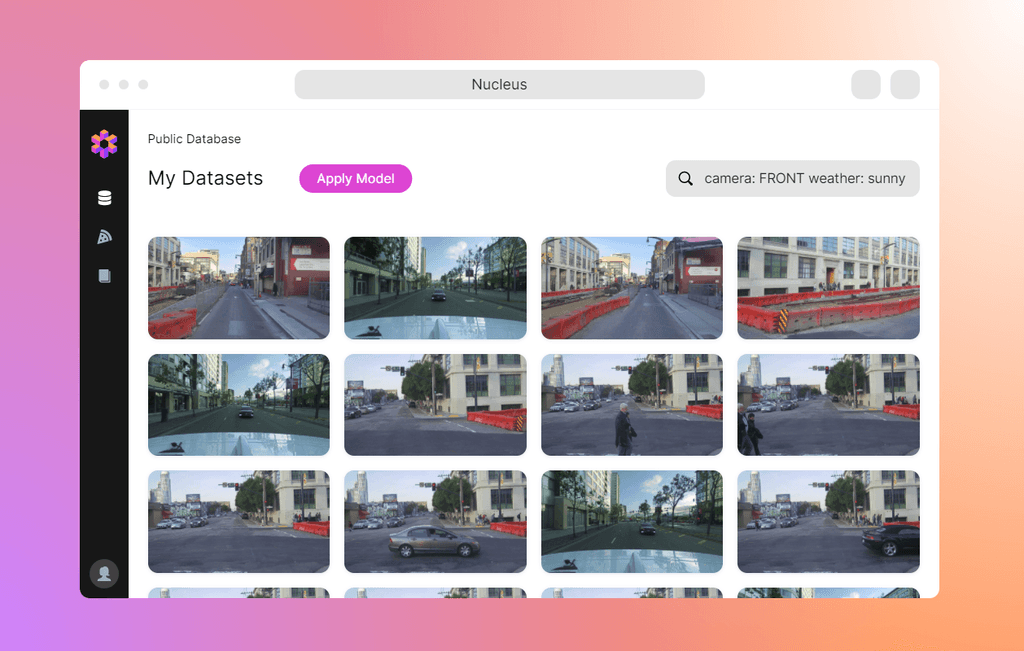This screenshot has height=651, width=1024.
Task: Click the user profile avatar at sidebar bottom
Action: 105,573
